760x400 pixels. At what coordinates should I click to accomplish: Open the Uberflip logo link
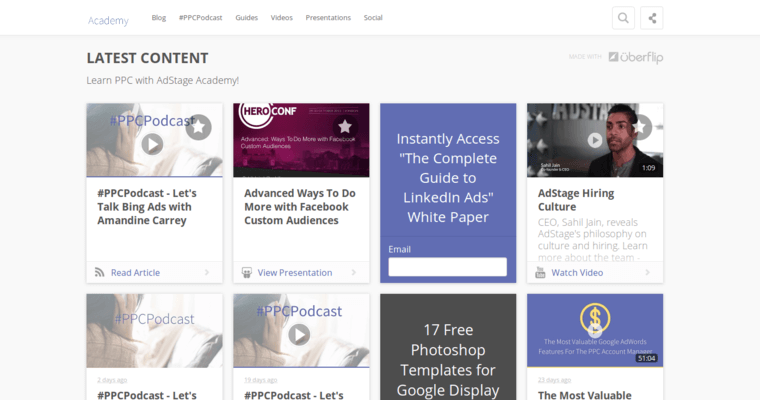[635, 57]
